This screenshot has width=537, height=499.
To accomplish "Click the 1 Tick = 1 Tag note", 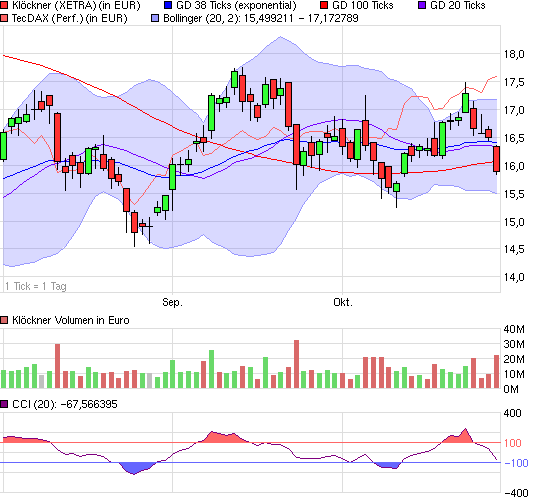I will click(36, 286).
